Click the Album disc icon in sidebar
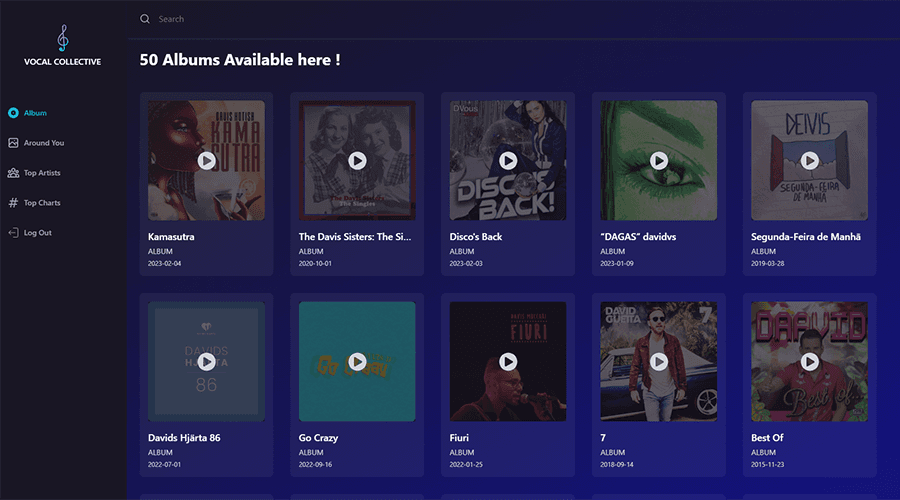 click(13, 113)
